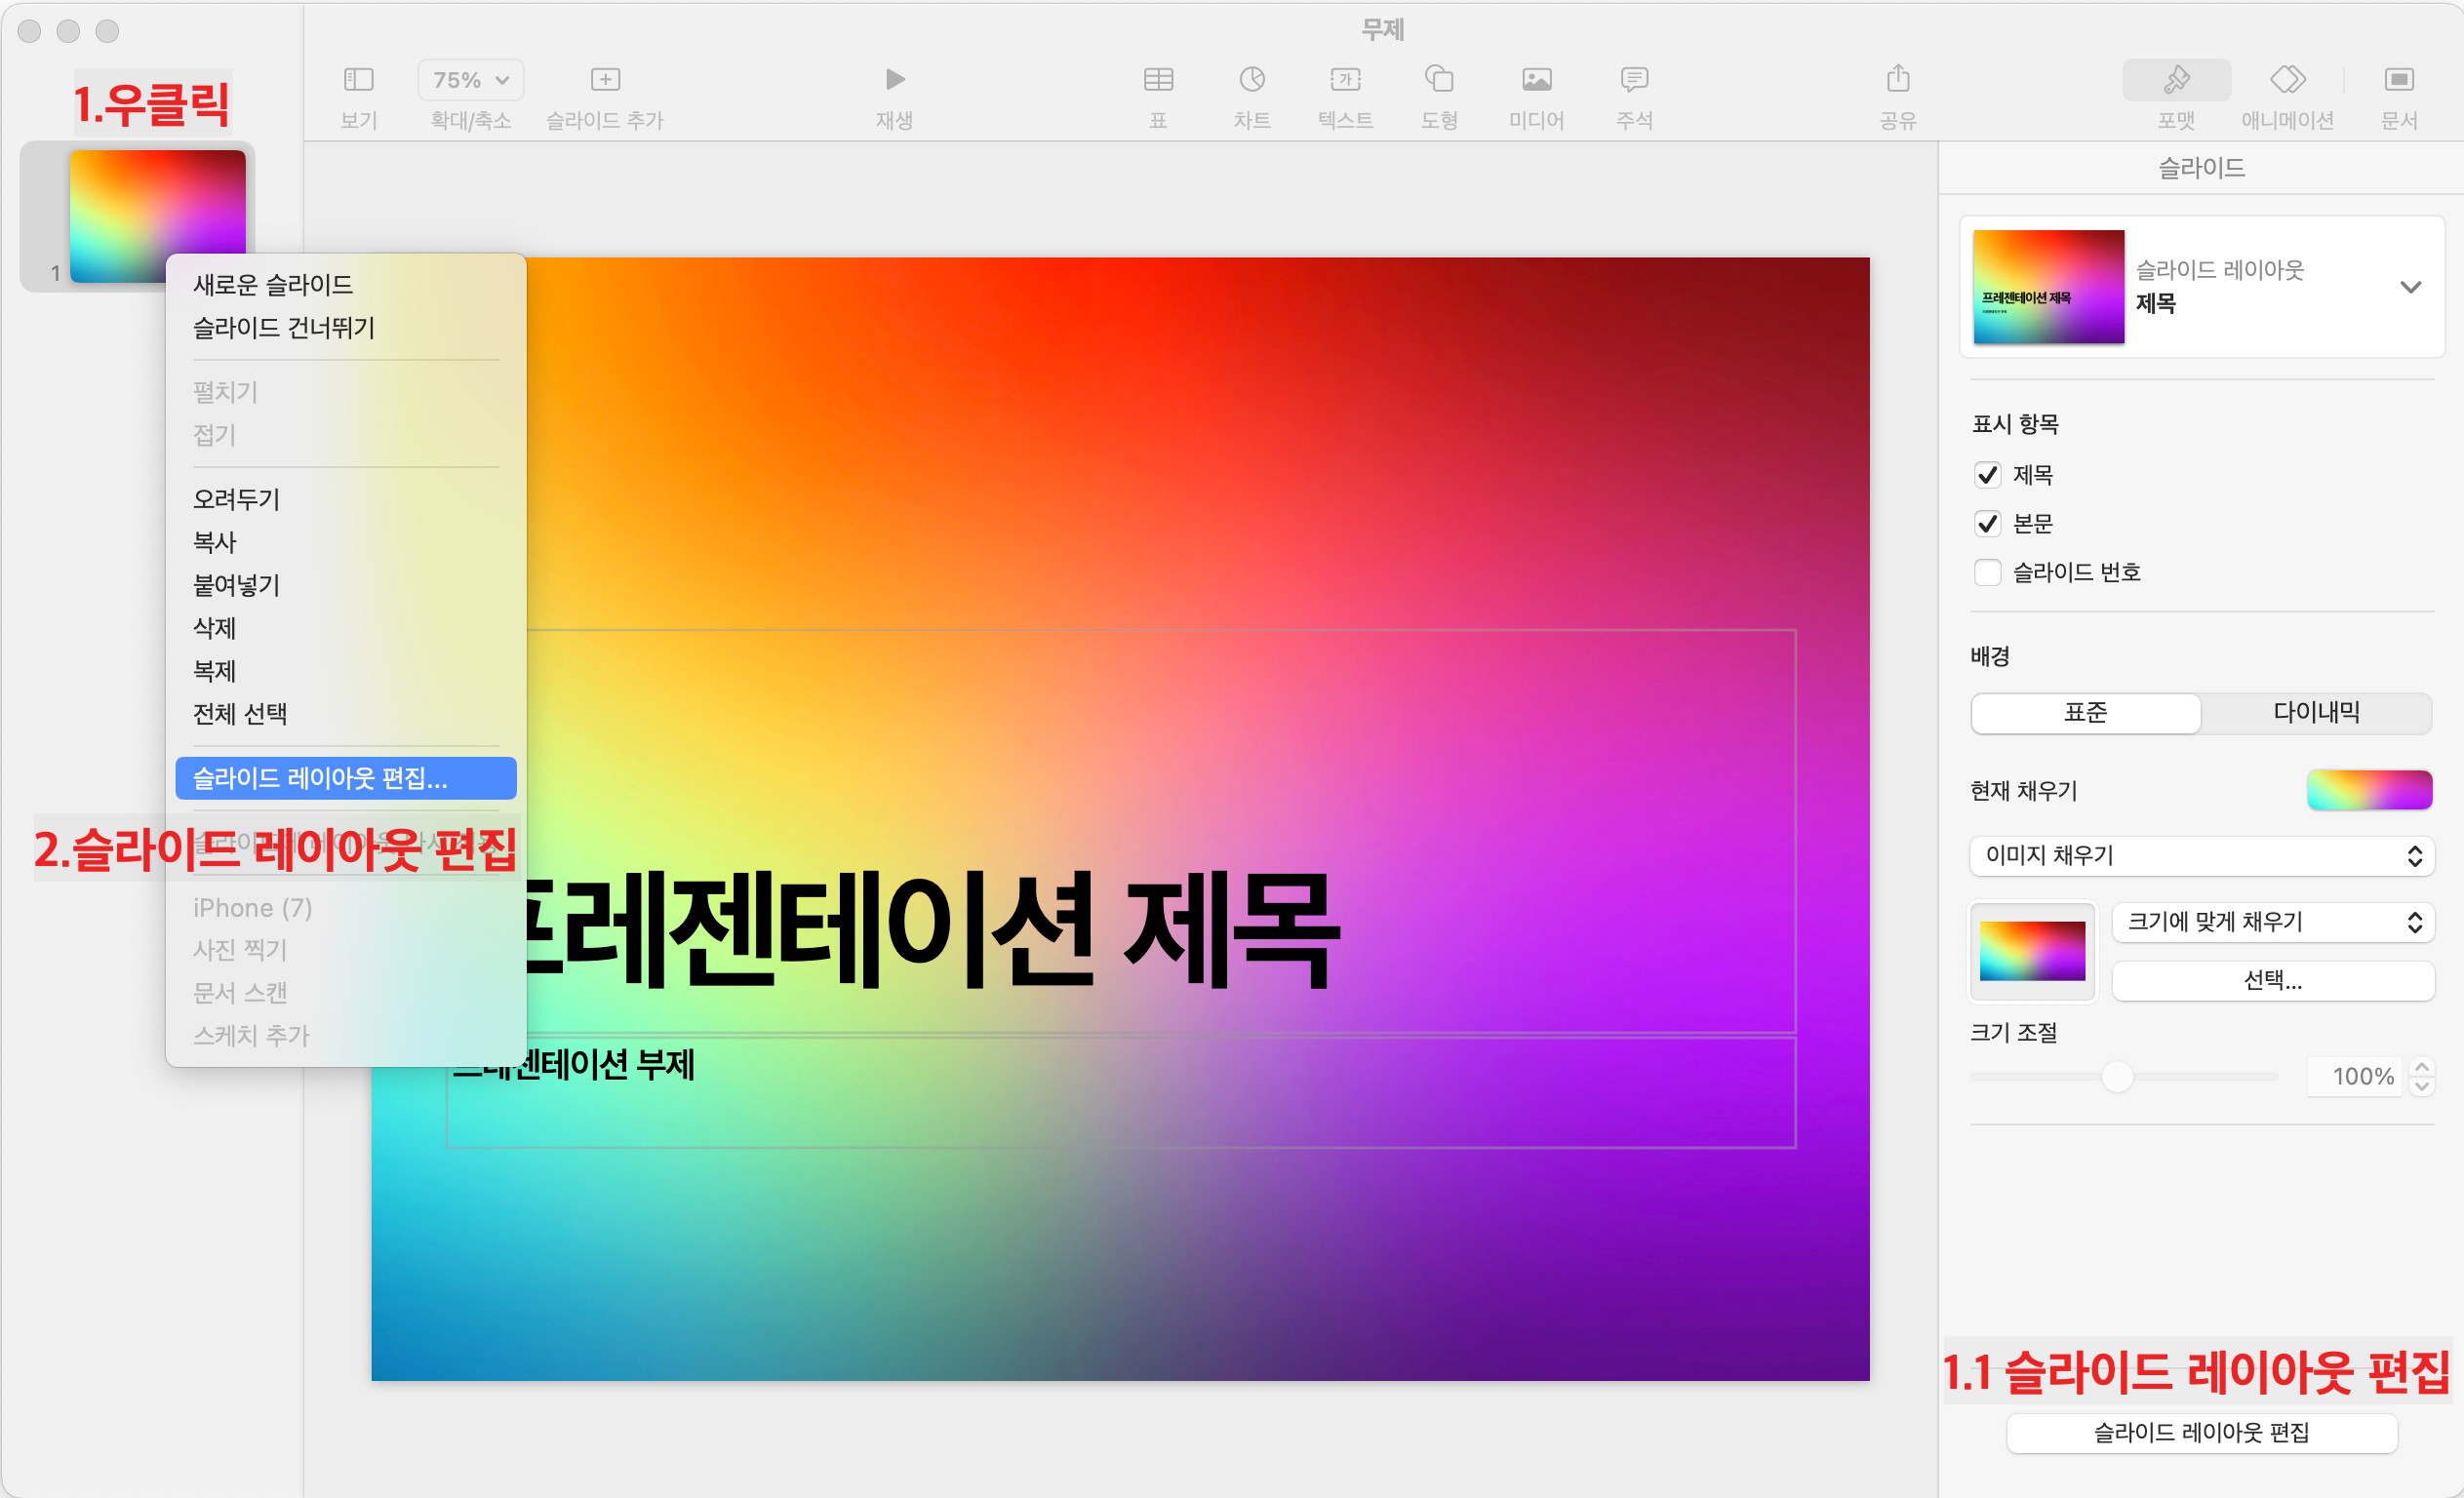
Task: Open the 이미지 채우기 dropdown
Action: [x=2201, y=856]
